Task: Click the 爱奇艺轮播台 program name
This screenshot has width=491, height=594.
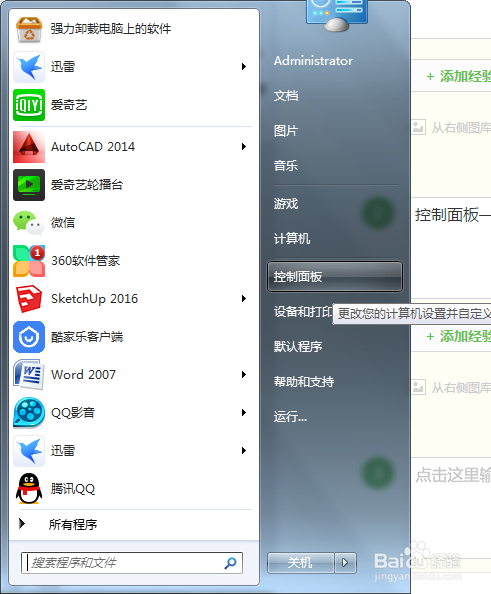Action: point(87,185)
